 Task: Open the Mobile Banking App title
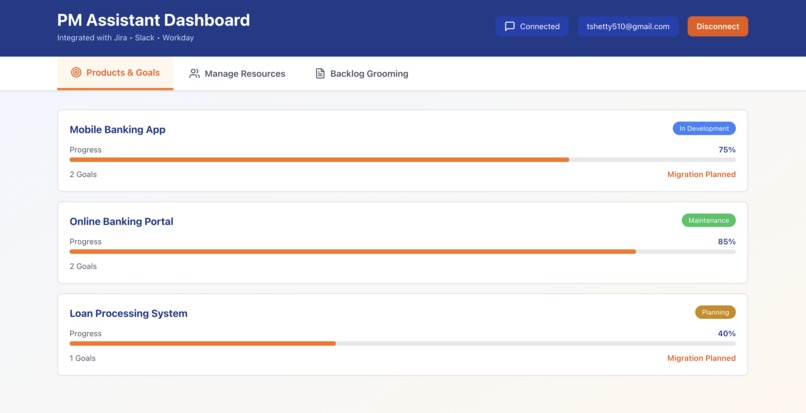coord(117,130)
